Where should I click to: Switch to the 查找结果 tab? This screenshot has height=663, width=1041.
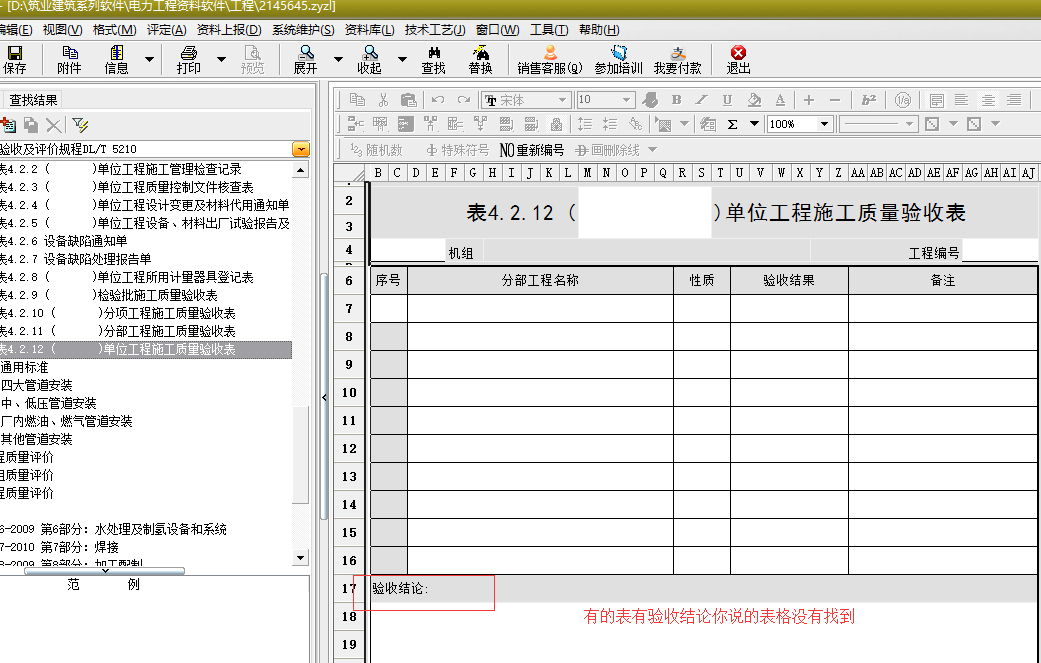point(33,99)
